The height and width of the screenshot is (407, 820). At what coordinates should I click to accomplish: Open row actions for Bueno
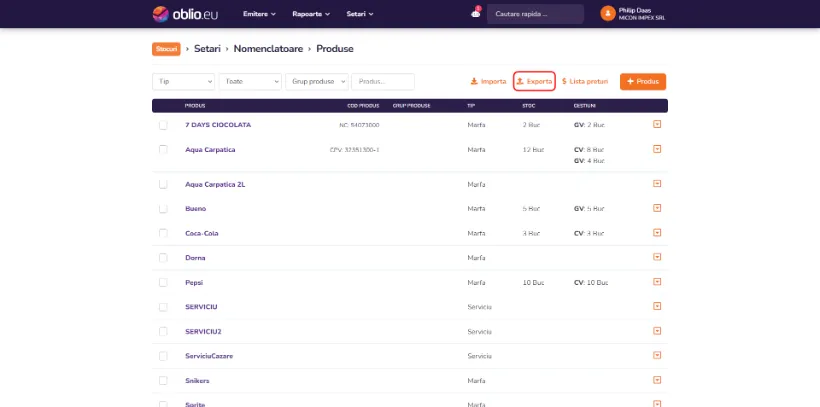[x=657, y=208]
